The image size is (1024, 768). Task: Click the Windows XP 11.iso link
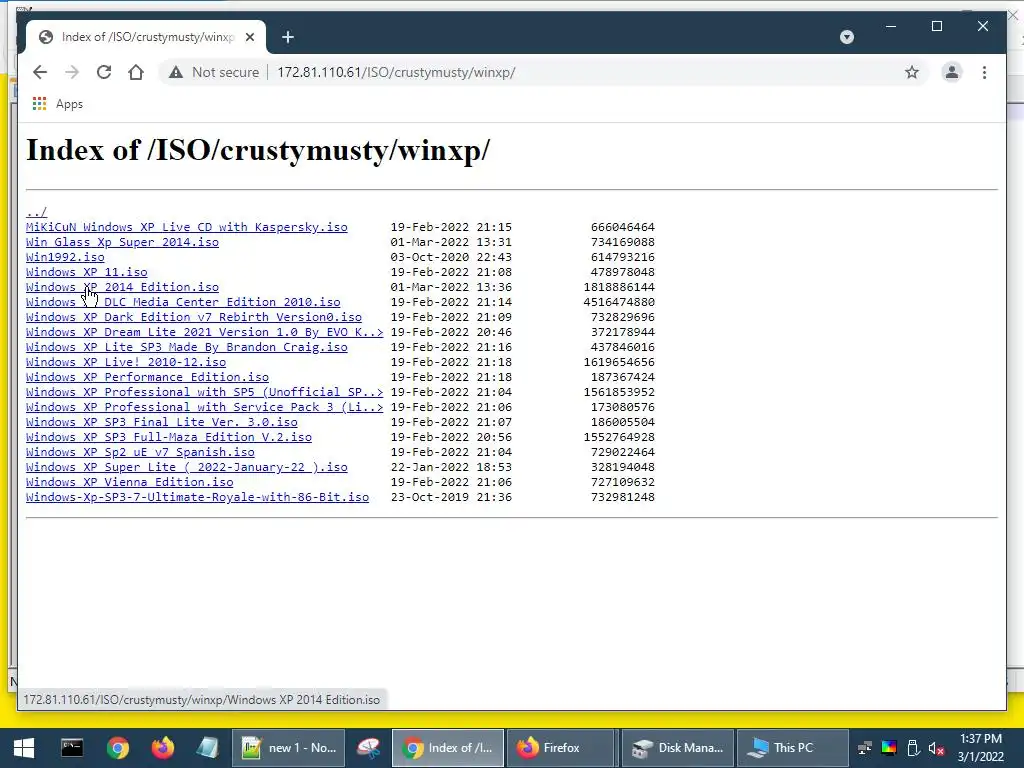click(x=87, y=272)
